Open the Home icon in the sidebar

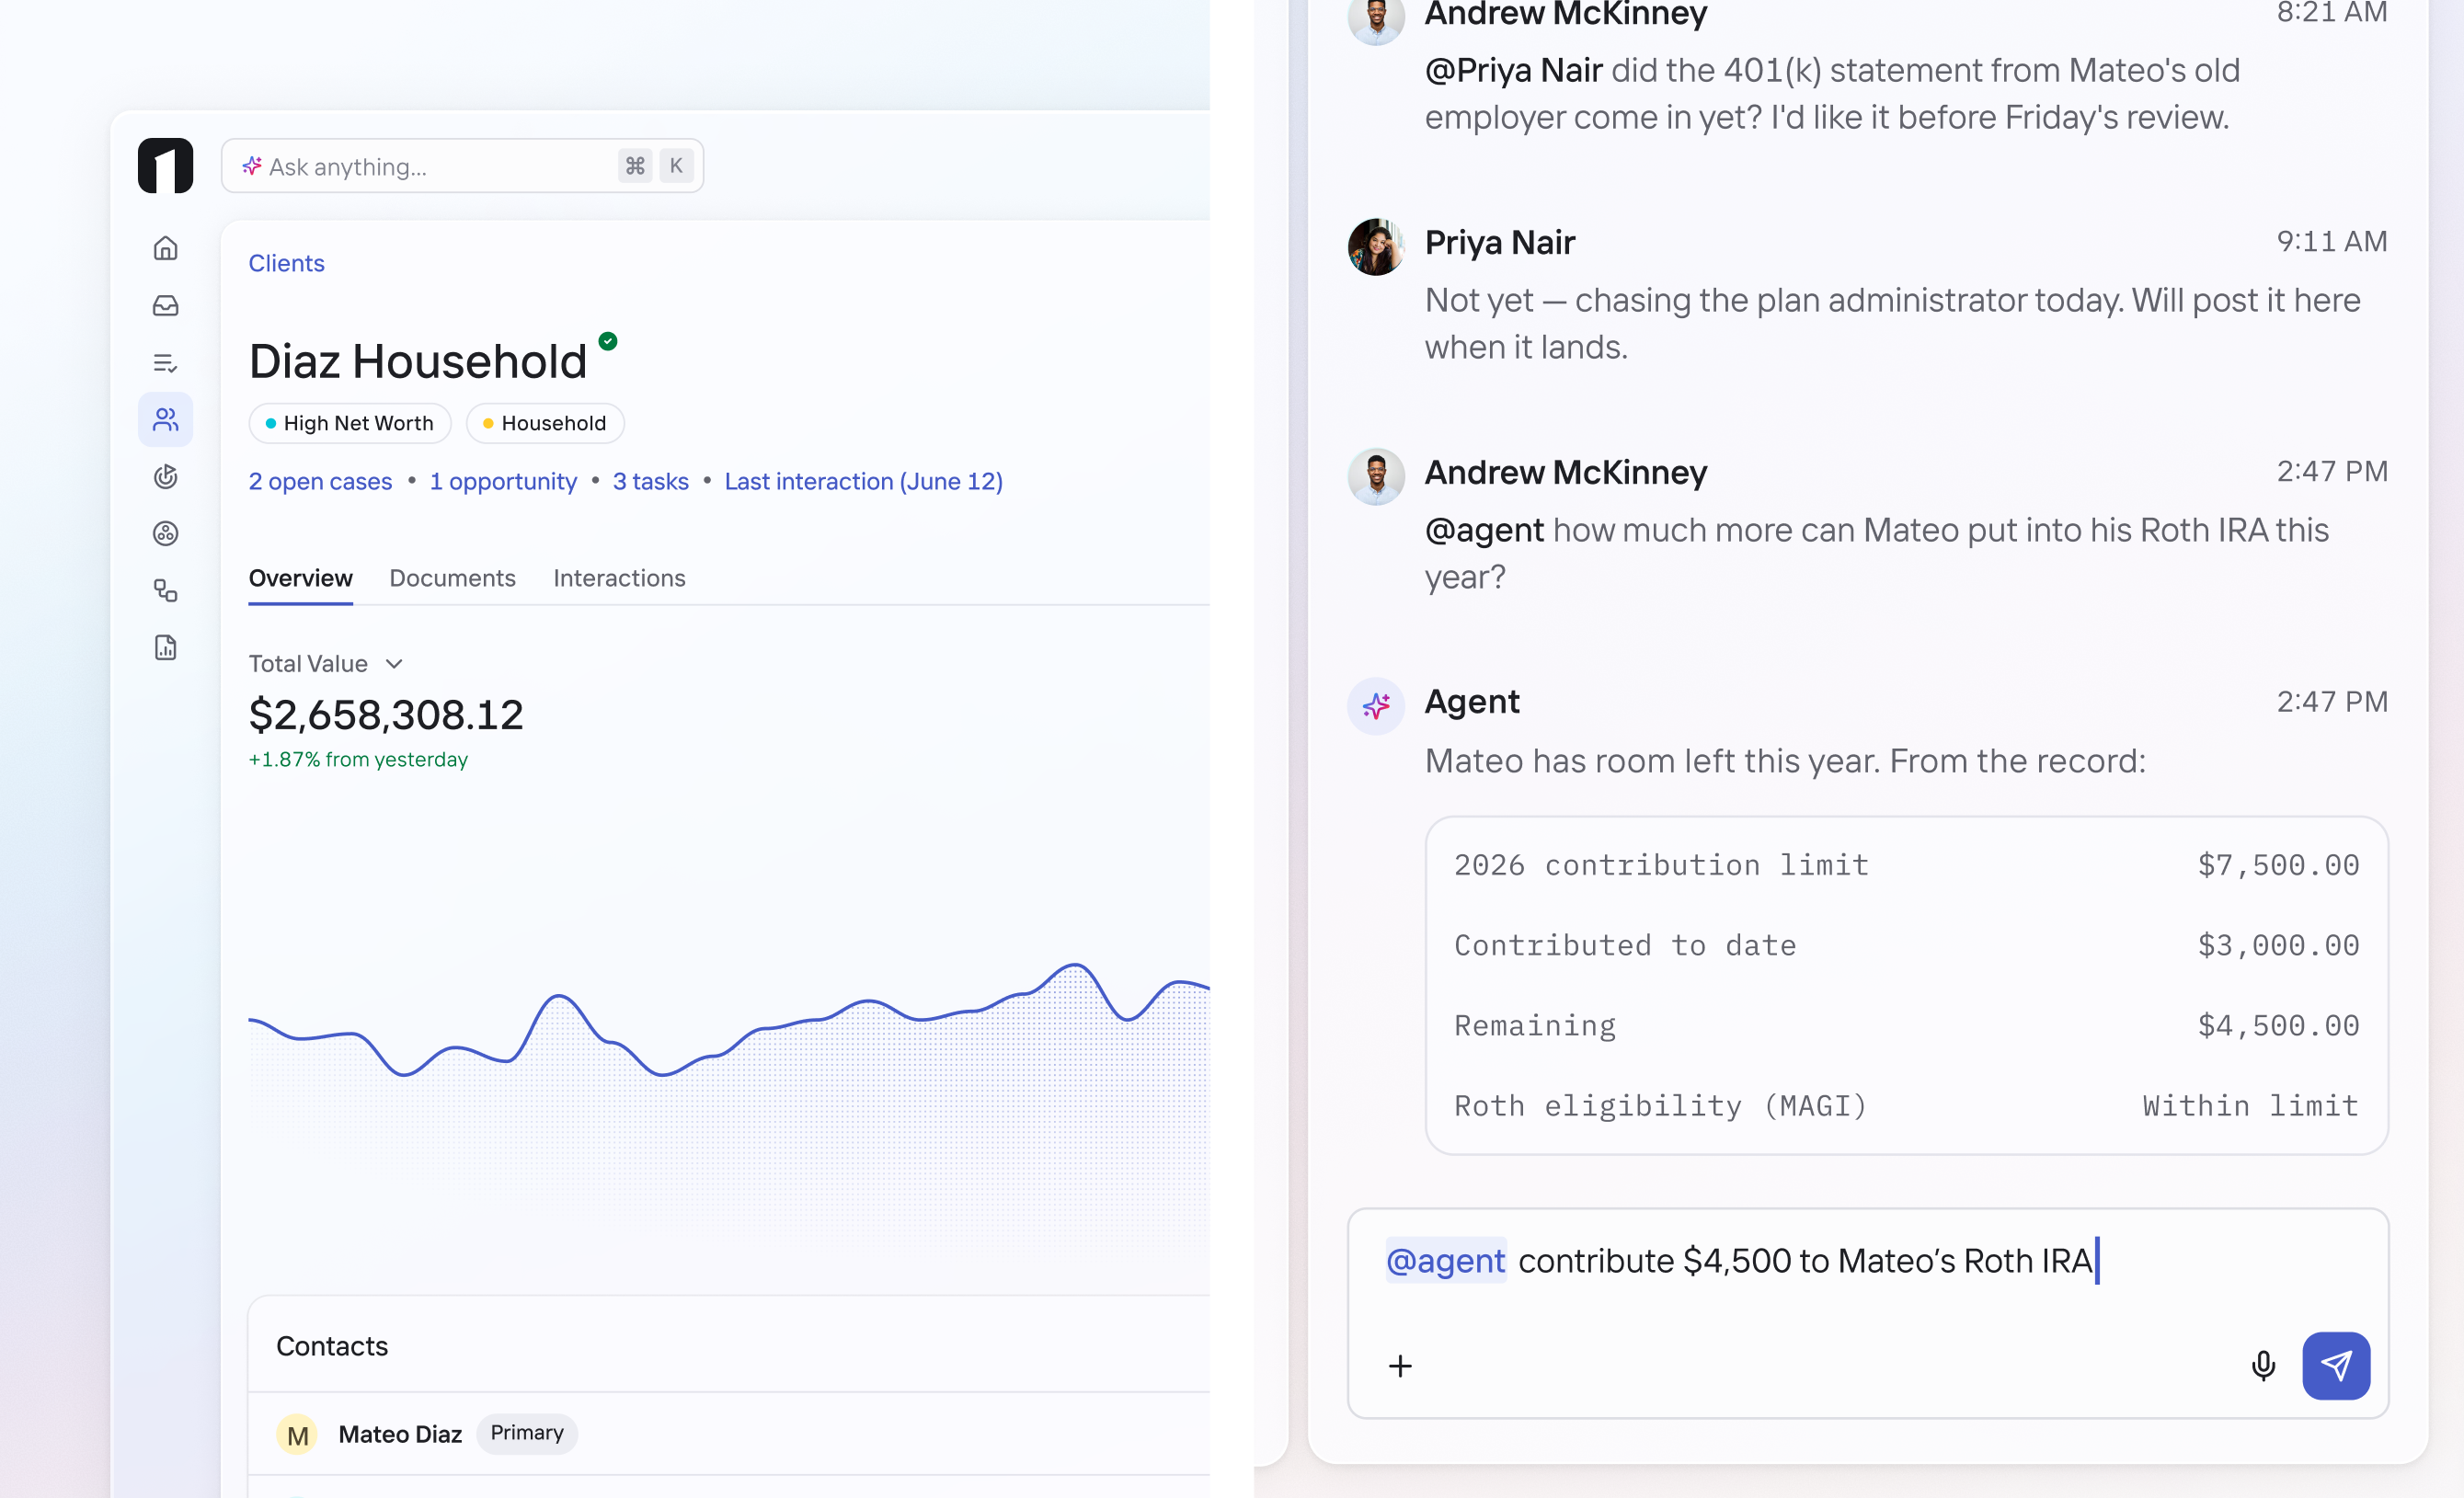point(166,248)
